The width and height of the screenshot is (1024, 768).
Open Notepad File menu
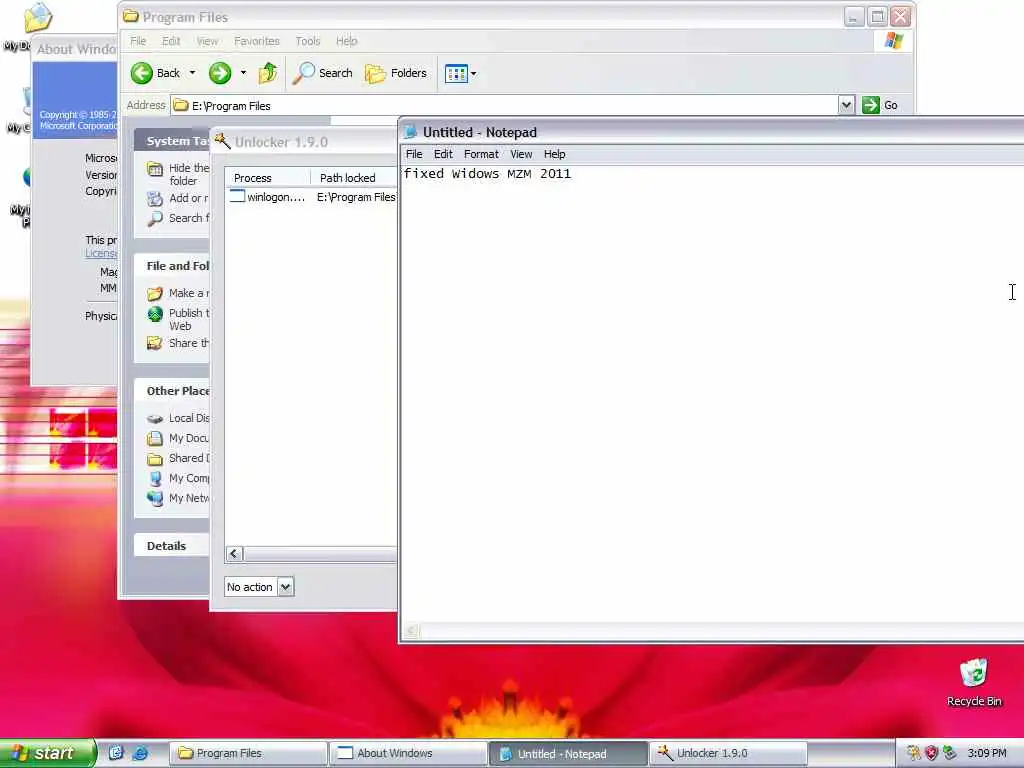point(414,154)
